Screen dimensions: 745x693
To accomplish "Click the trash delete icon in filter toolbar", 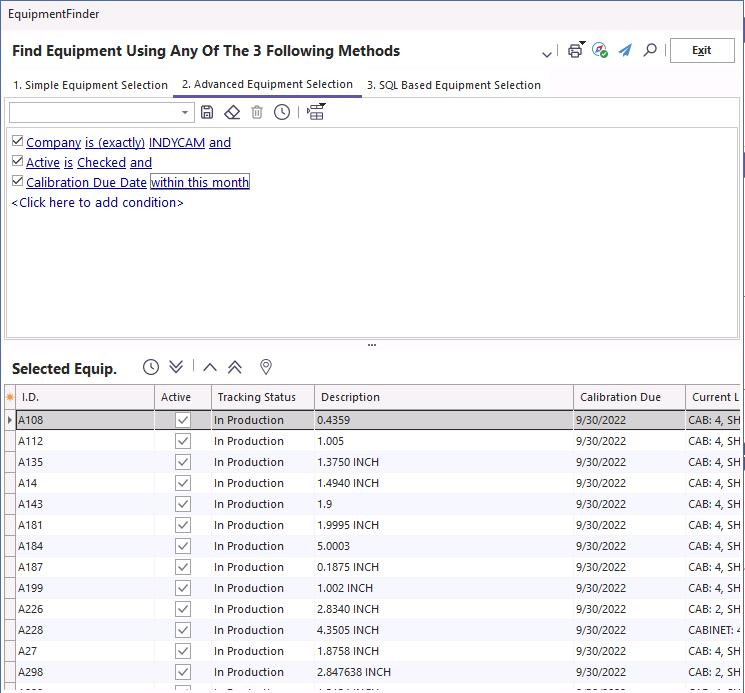I will pyautogui.click(x=257, y=112).
